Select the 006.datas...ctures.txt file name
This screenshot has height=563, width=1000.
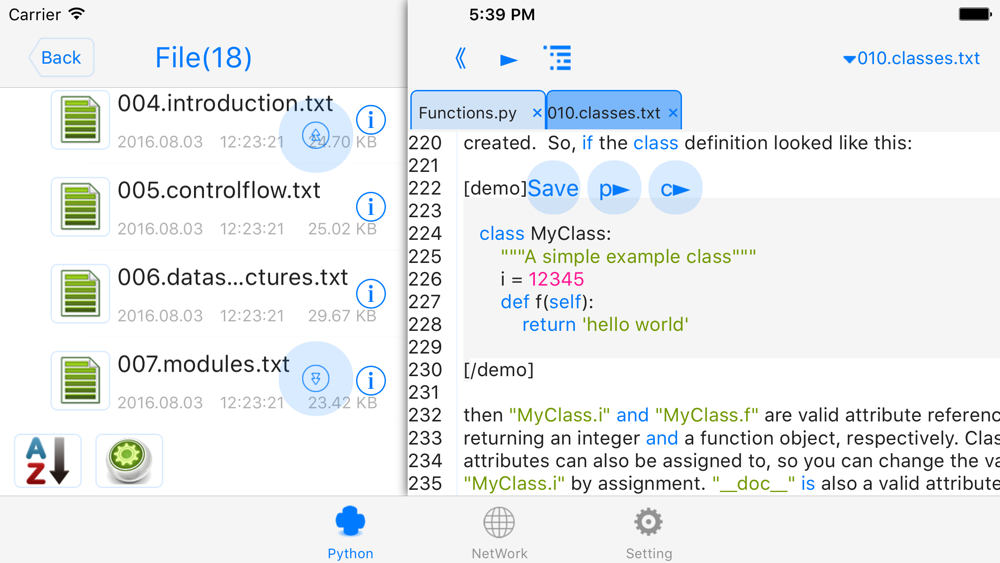coord(233,277)
